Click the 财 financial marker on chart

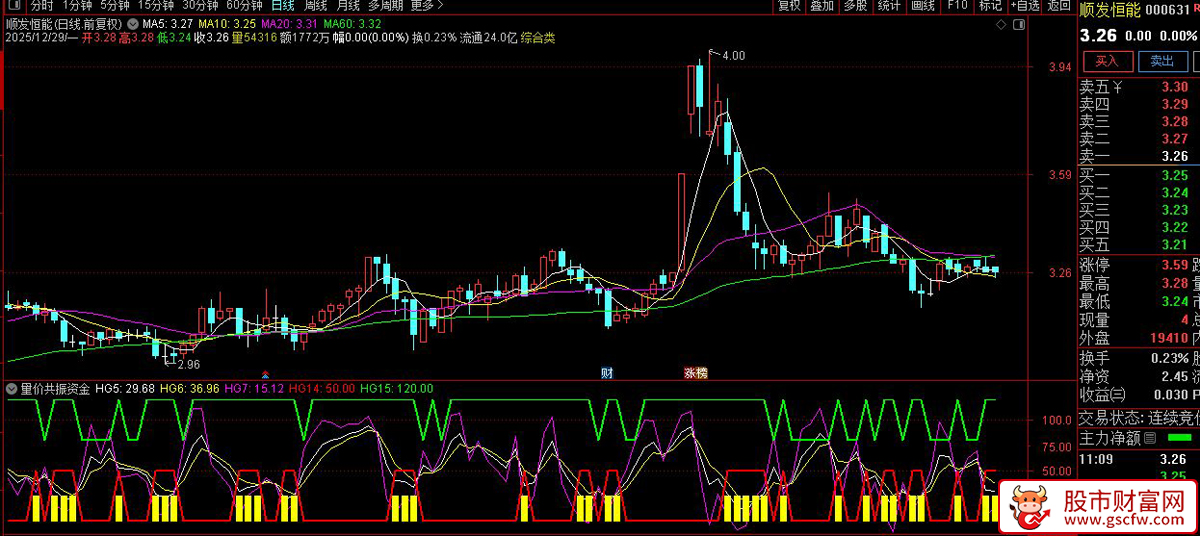click(606, 372)
